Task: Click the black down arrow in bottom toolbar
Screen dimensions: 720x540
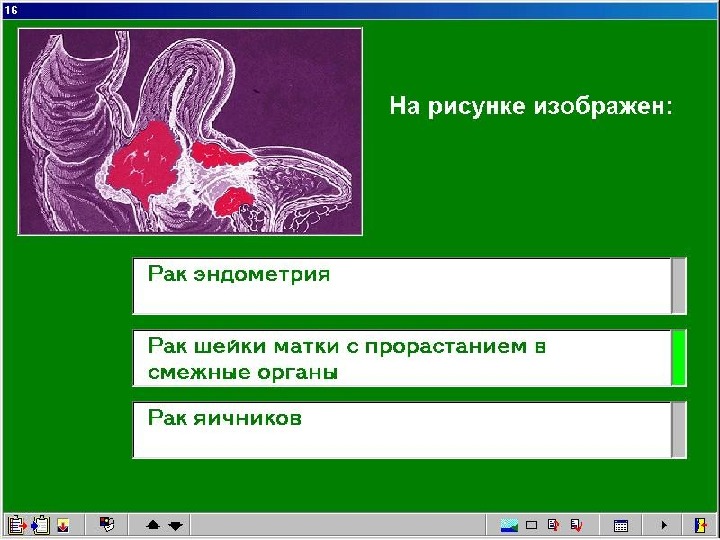Action: 175,525
